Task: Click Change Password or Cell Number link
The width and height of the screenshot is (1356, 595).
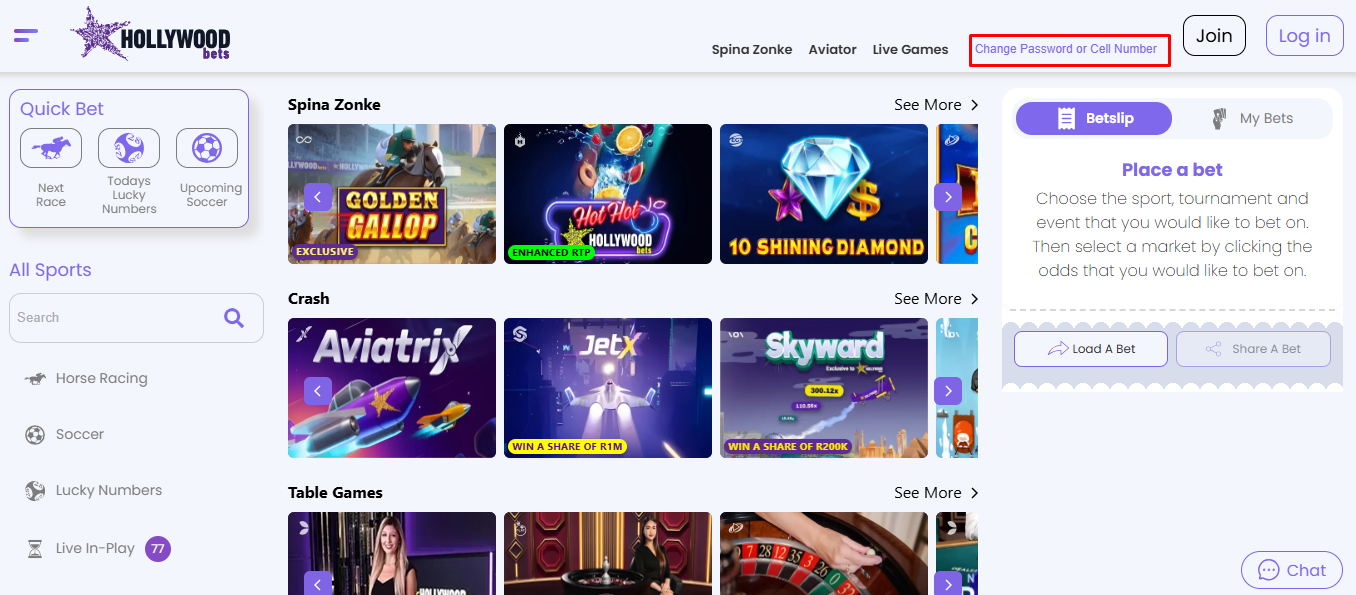Action: [x=1066, y=49]
